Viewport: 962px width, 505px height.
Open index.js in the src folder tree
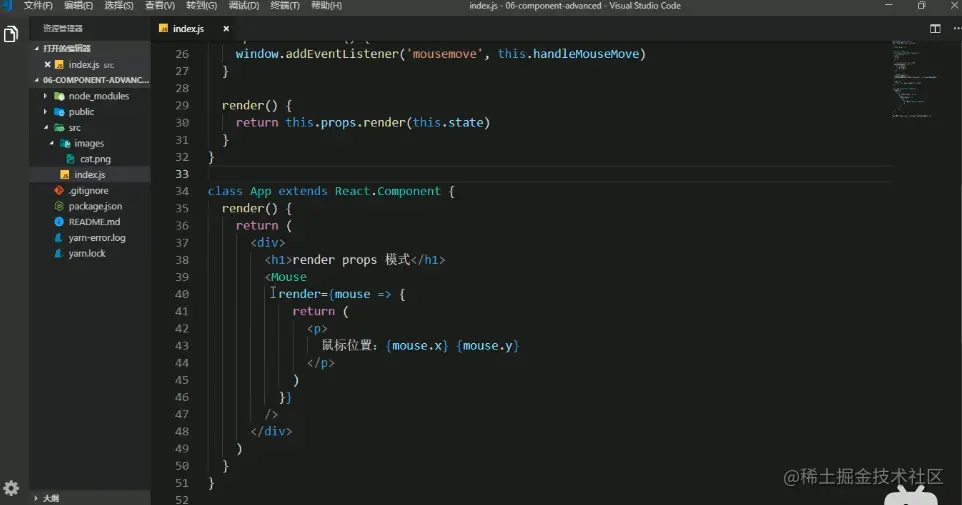90,175
